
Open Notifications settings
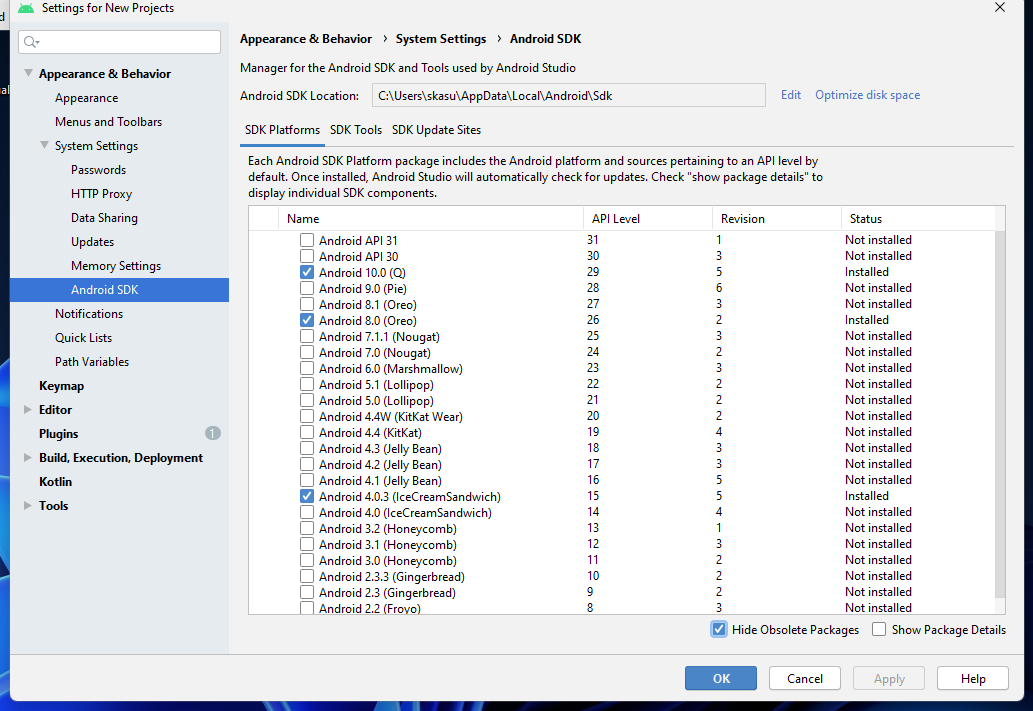[x=89, y=314]
